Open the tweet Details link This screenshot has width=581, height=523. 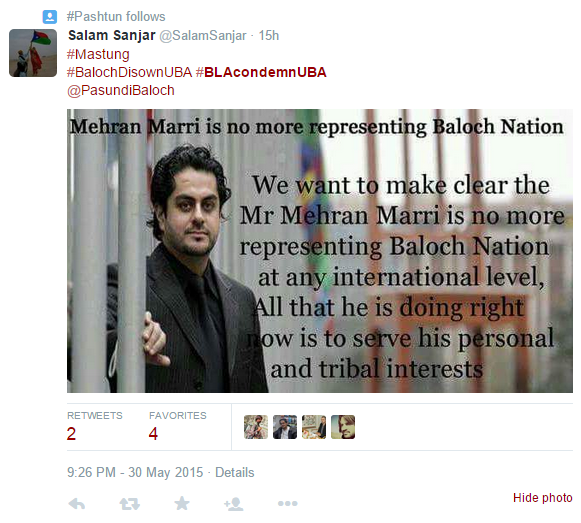235,472
